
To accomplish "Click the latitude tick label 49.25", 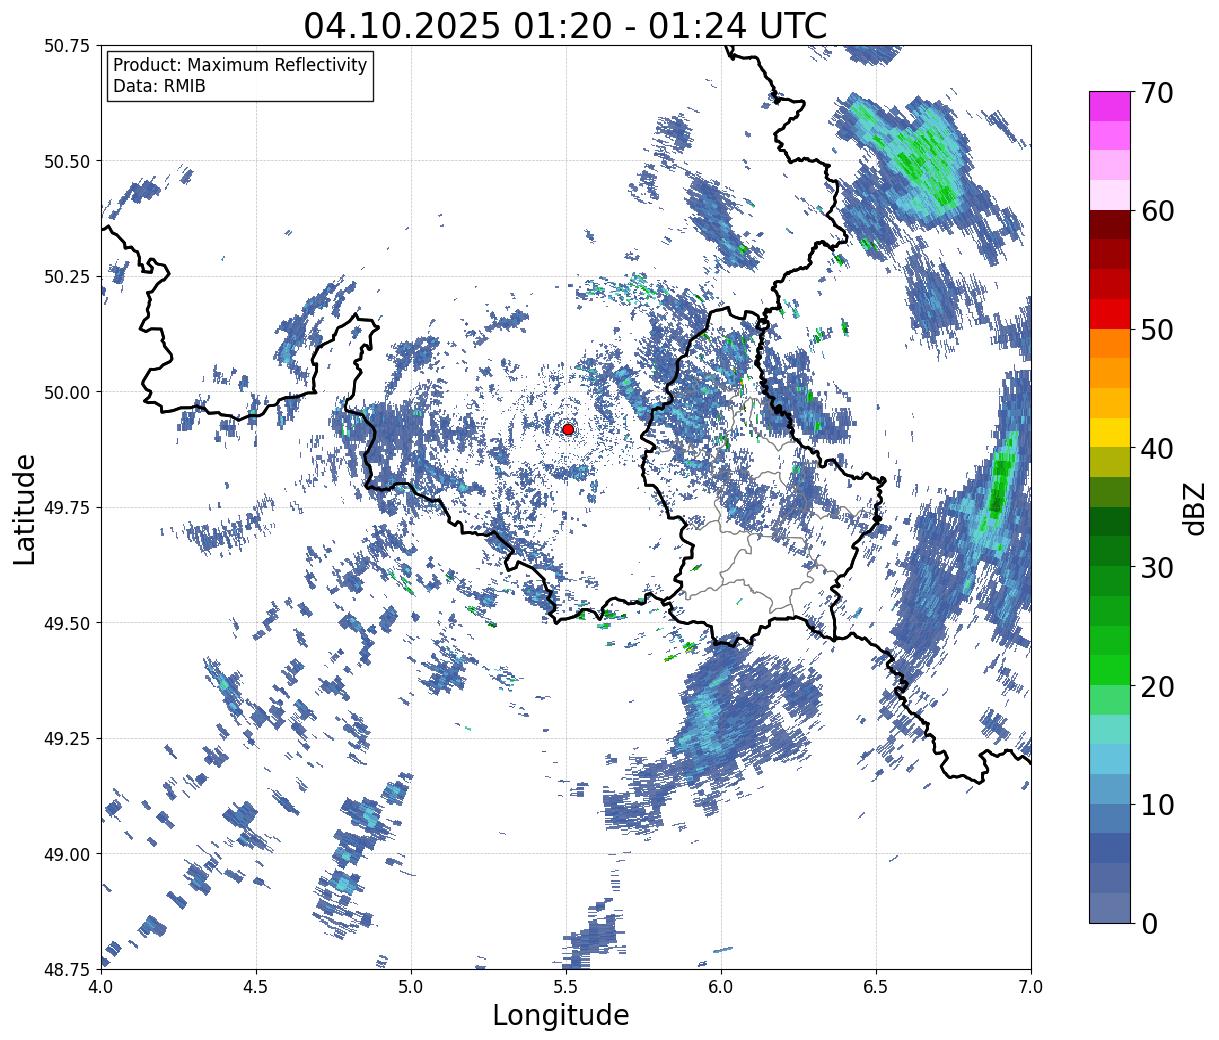I will pos(67,738).
